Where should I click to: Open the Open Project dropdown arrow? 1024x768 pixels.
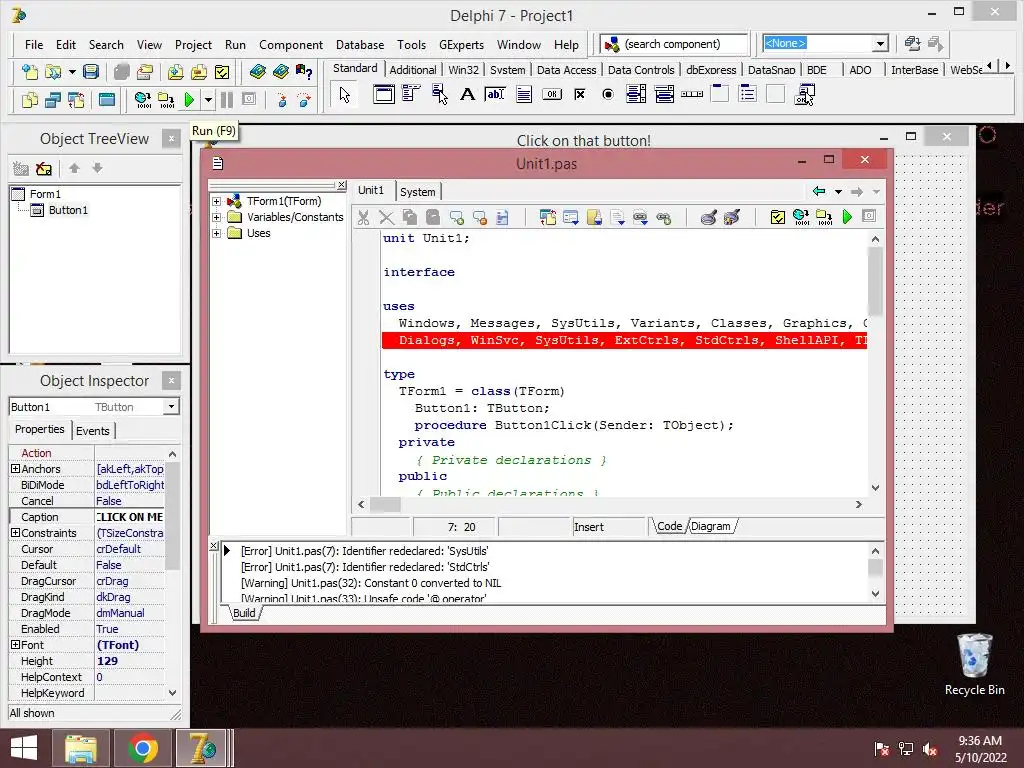coord(72,71)
